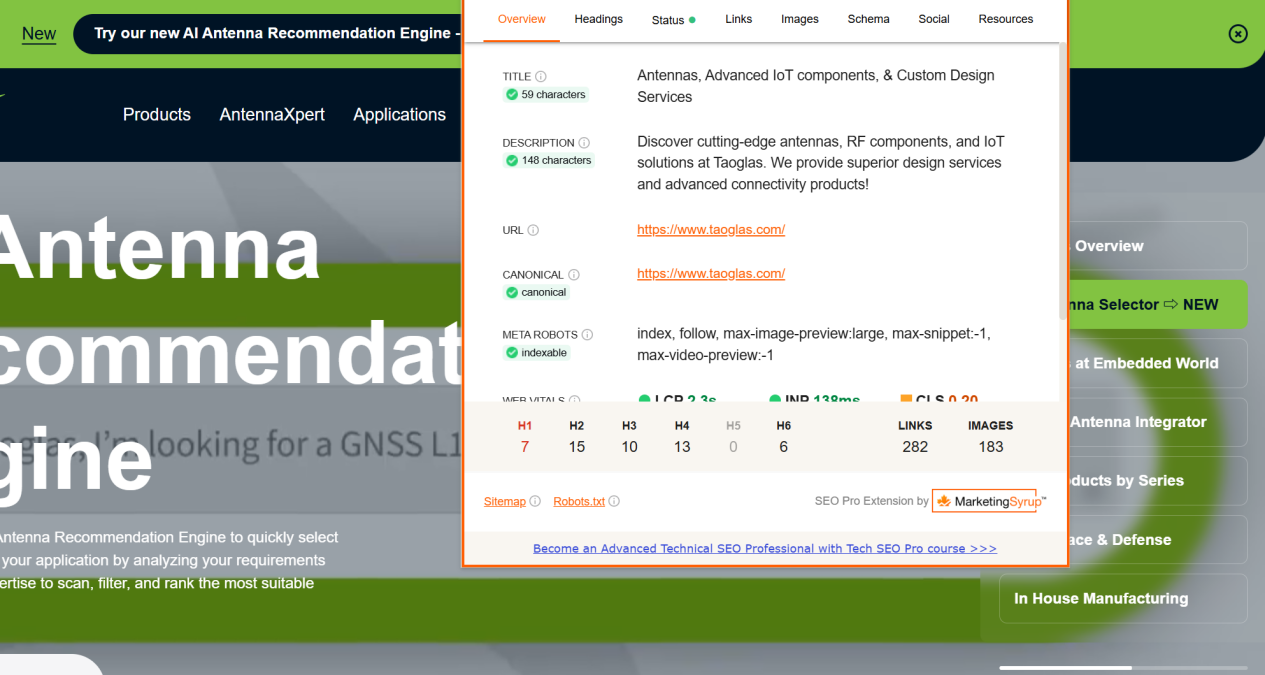Click the New link in banner
The height and width of the screenshot is (675, 1265).
[x=39, y=34]
